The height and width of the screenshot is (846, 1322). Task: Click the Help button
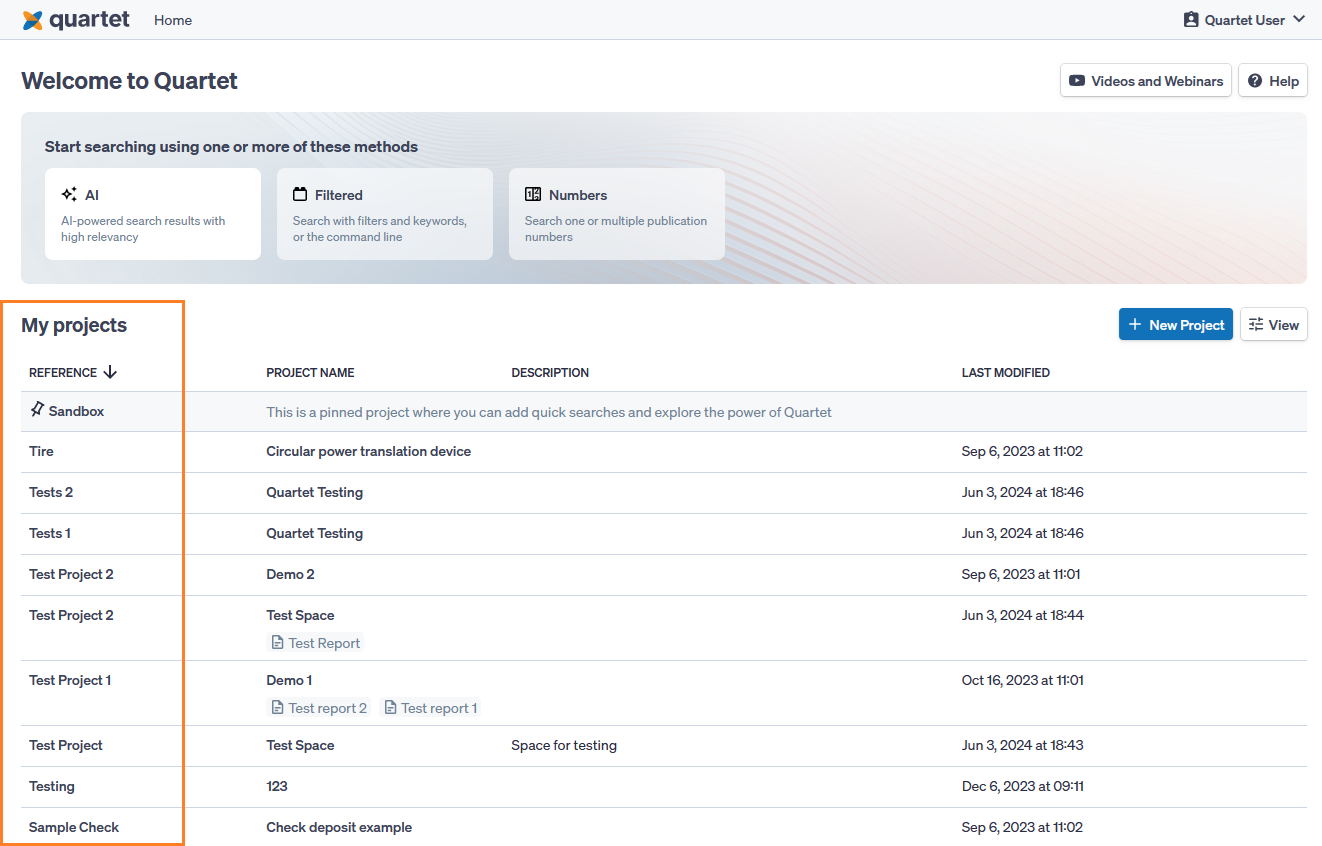coord(1273,81)
